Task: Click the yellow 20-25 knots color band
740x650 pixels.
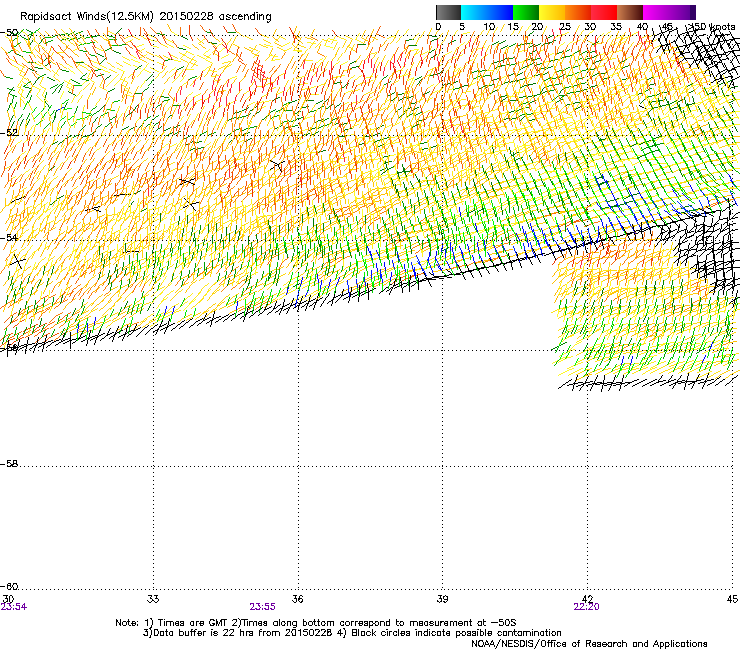Action: coord(552,12)
